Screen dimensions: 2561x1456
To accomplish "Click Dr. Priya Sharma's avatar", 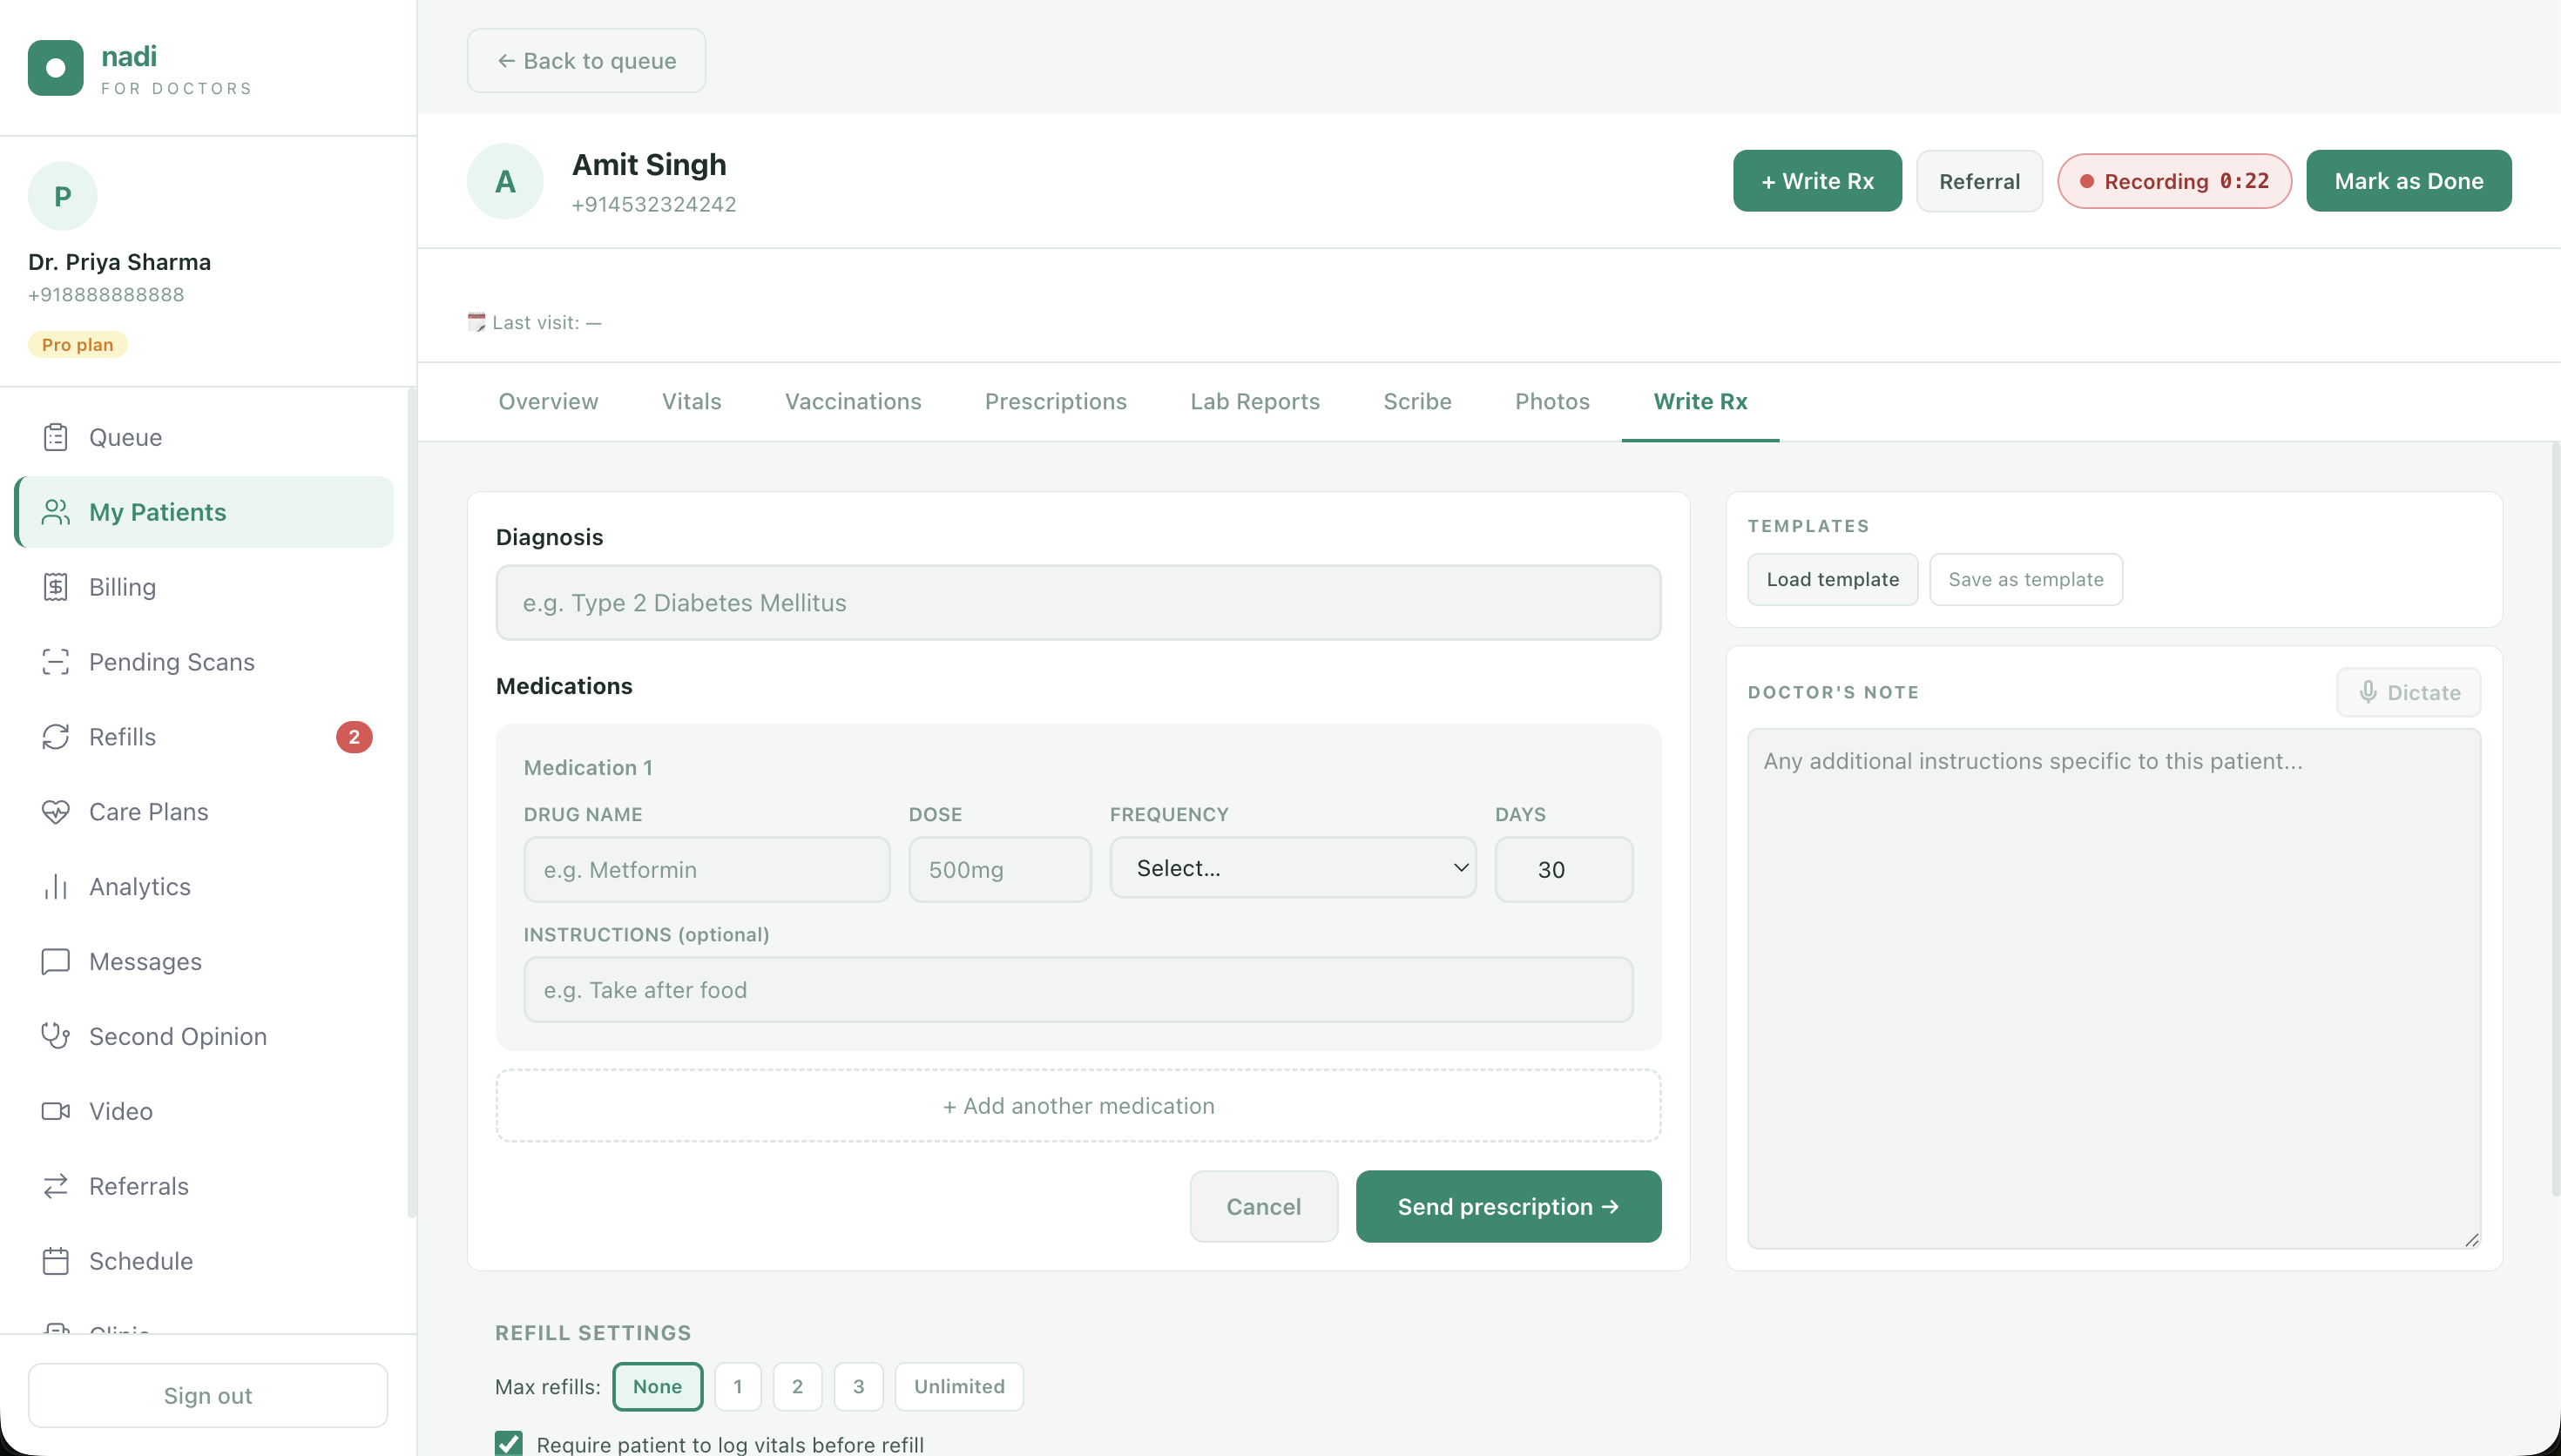I will pyautogui.click(x=63, y=196).
